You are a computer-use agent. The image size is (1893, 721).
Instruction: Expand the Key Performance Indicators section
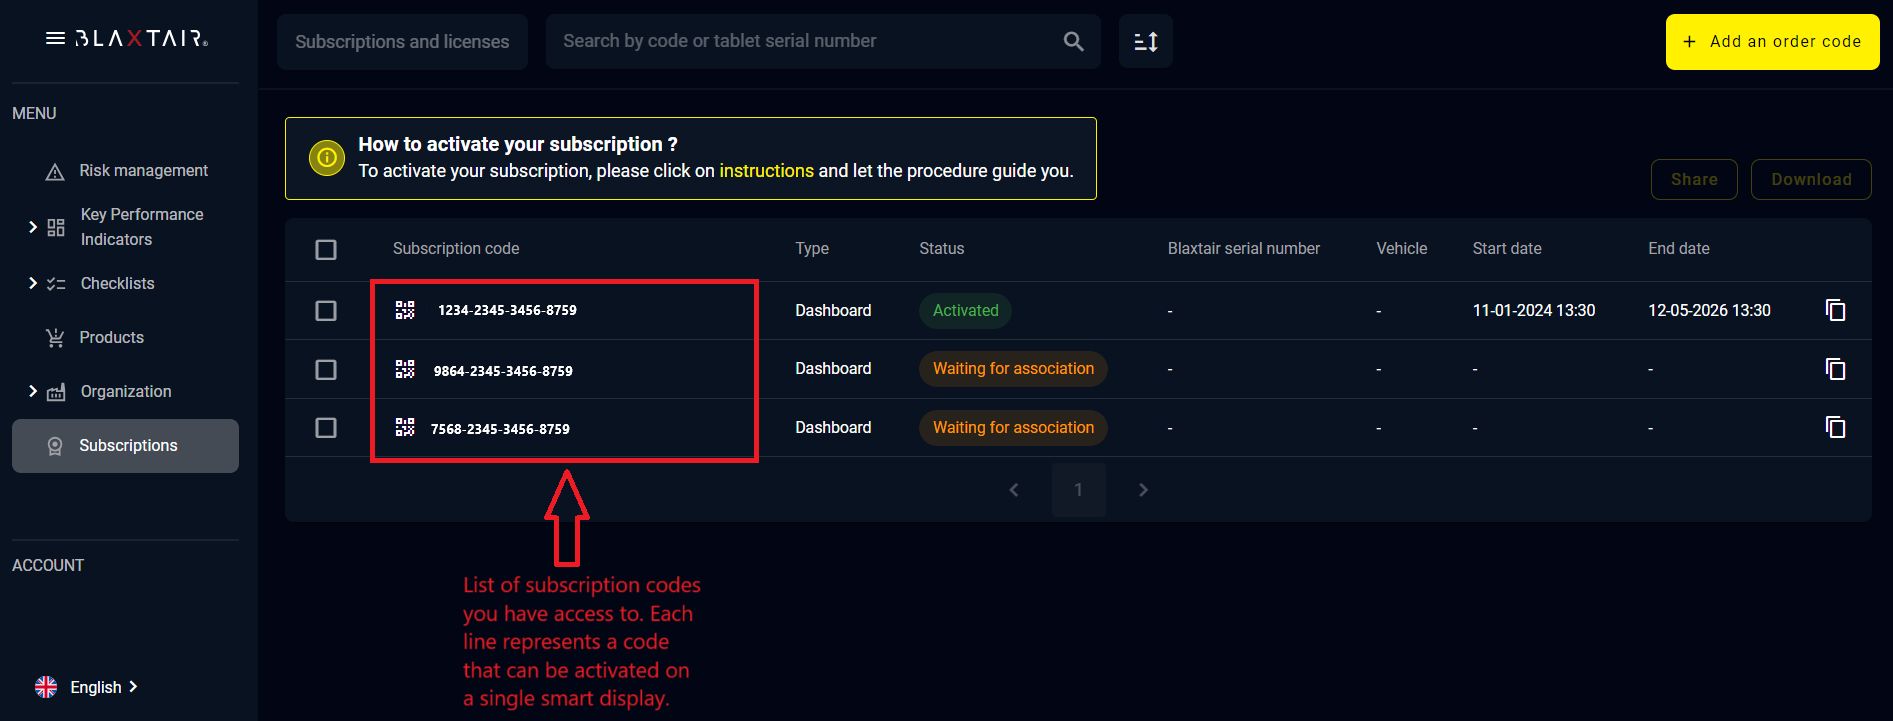click(33, 226)
